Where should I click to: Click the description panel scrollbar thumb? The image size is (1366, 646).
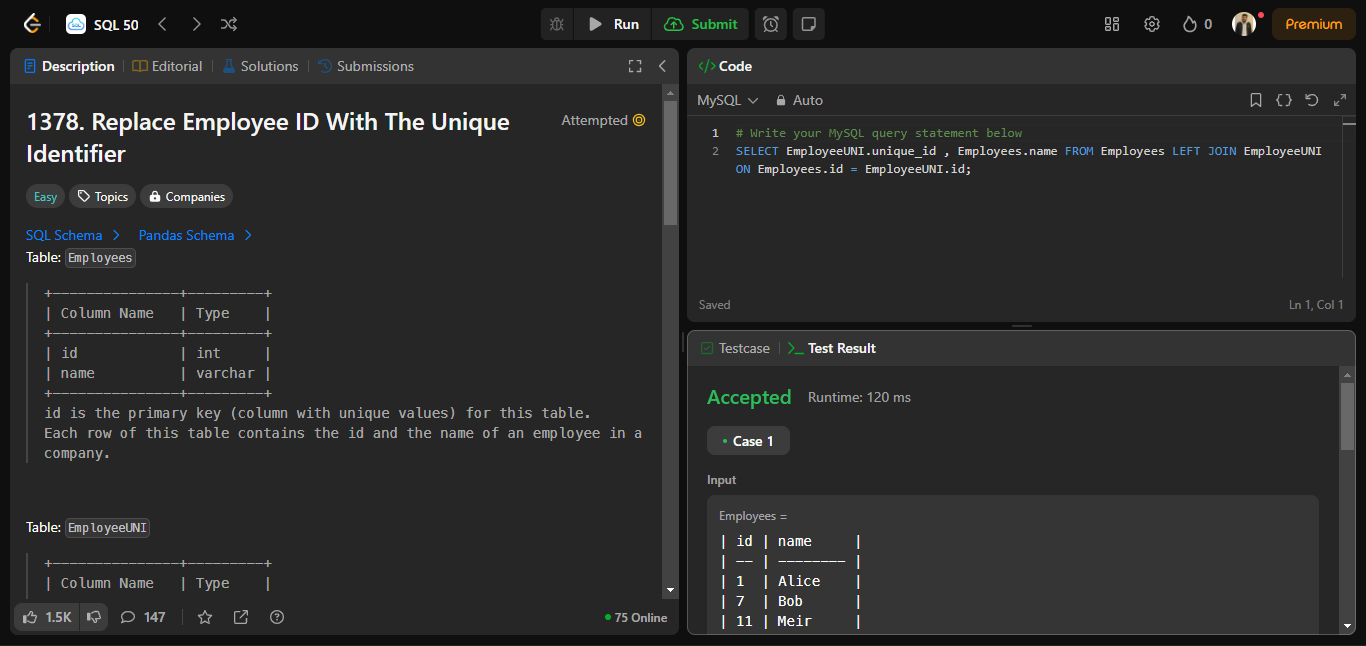[x=670, y=162]
